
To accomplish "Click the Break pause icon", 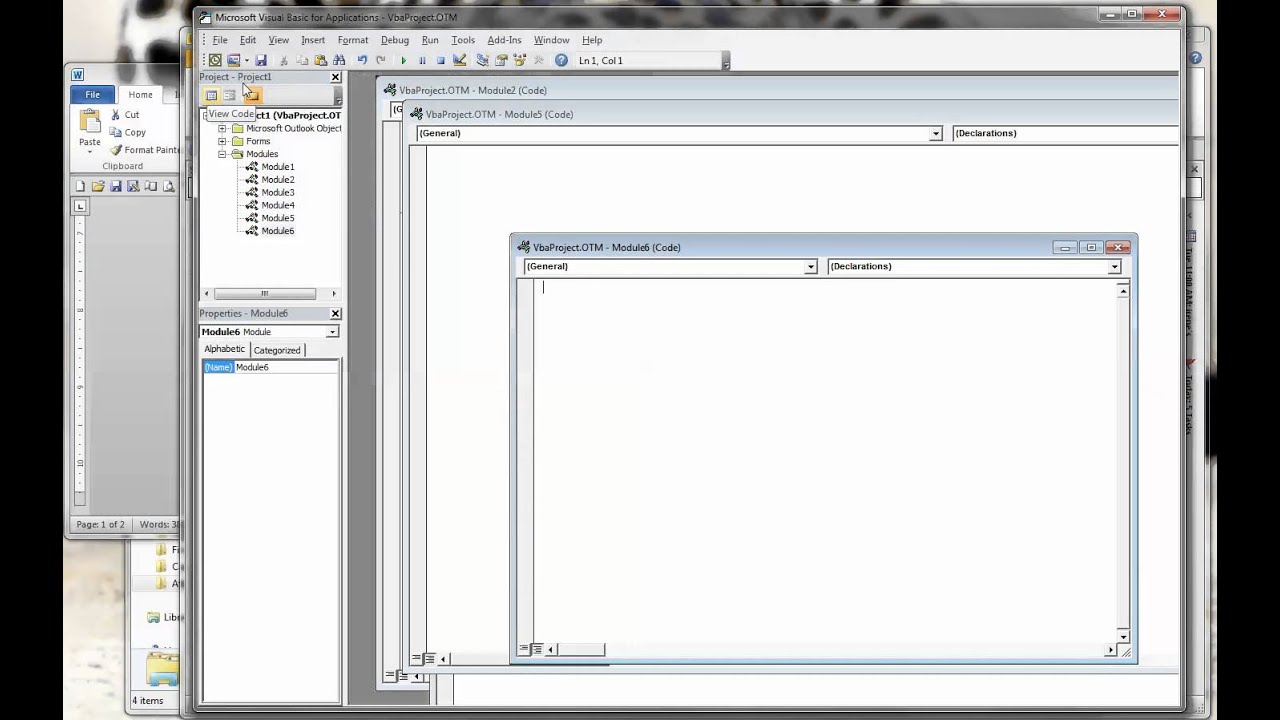I will pyautogui.click(x=422, y=60).
